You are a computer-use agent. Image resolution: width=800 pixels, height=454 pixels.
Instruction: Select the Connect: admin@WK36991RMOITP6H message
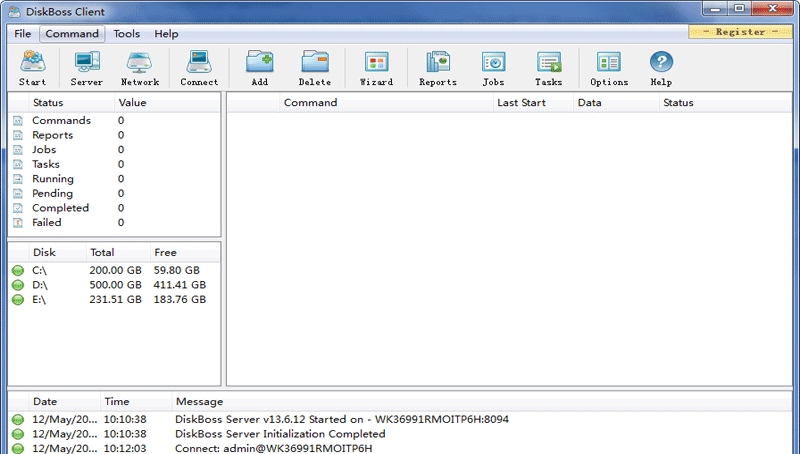point(273,448)
